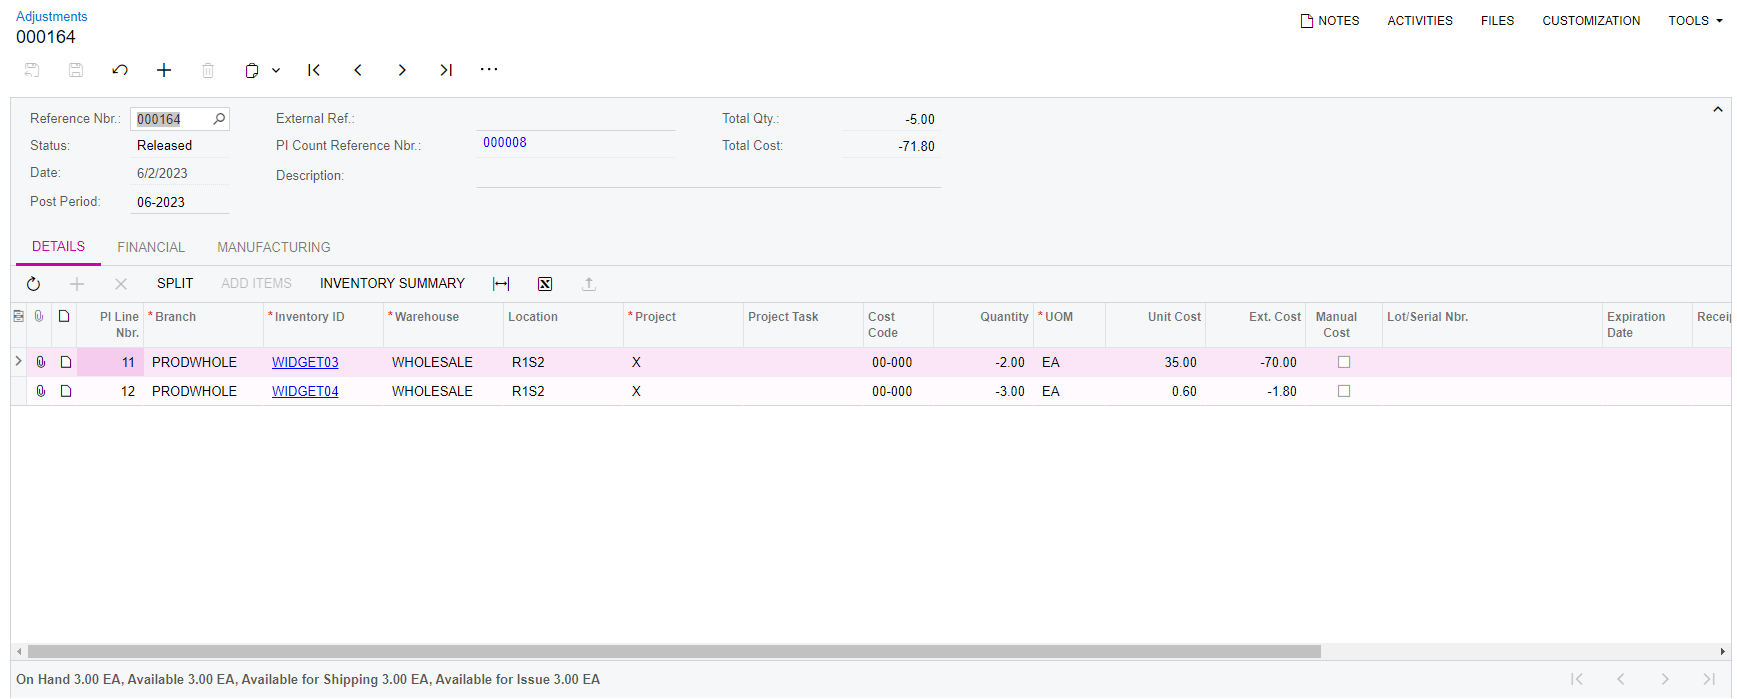The image size is (1737, 699).
Task: Open the note for WIDGET03 row
Action: click(x=66, y=362)
